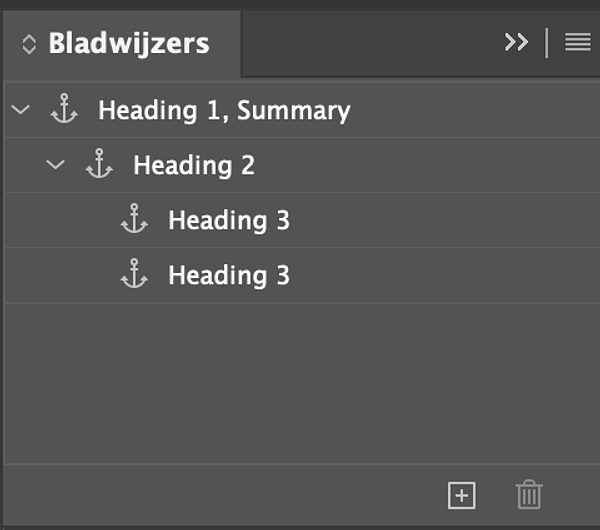Switch to the Bladwijzers tab
Screen dimensions: 600x530
click(129, 44)
